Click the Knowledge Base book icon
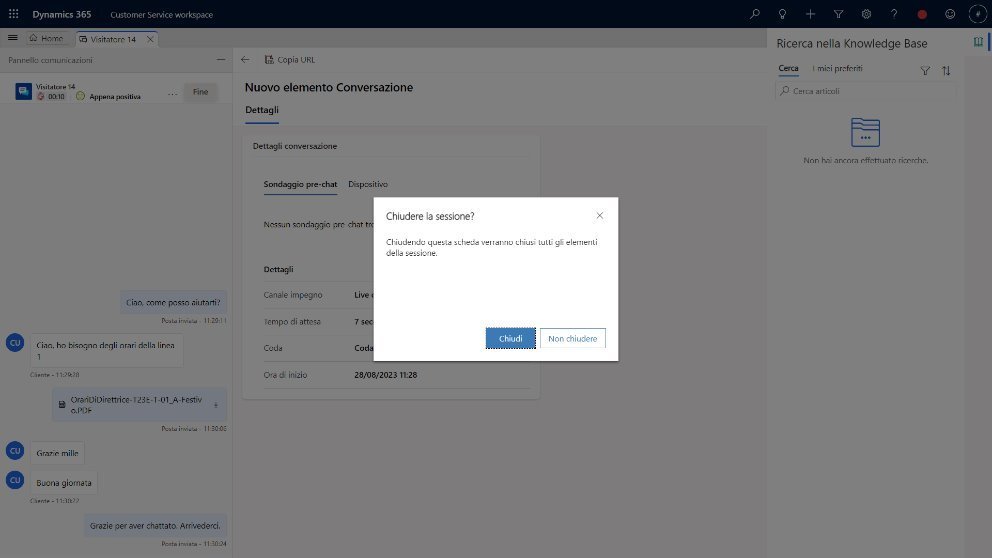 (x=978, y=43)
